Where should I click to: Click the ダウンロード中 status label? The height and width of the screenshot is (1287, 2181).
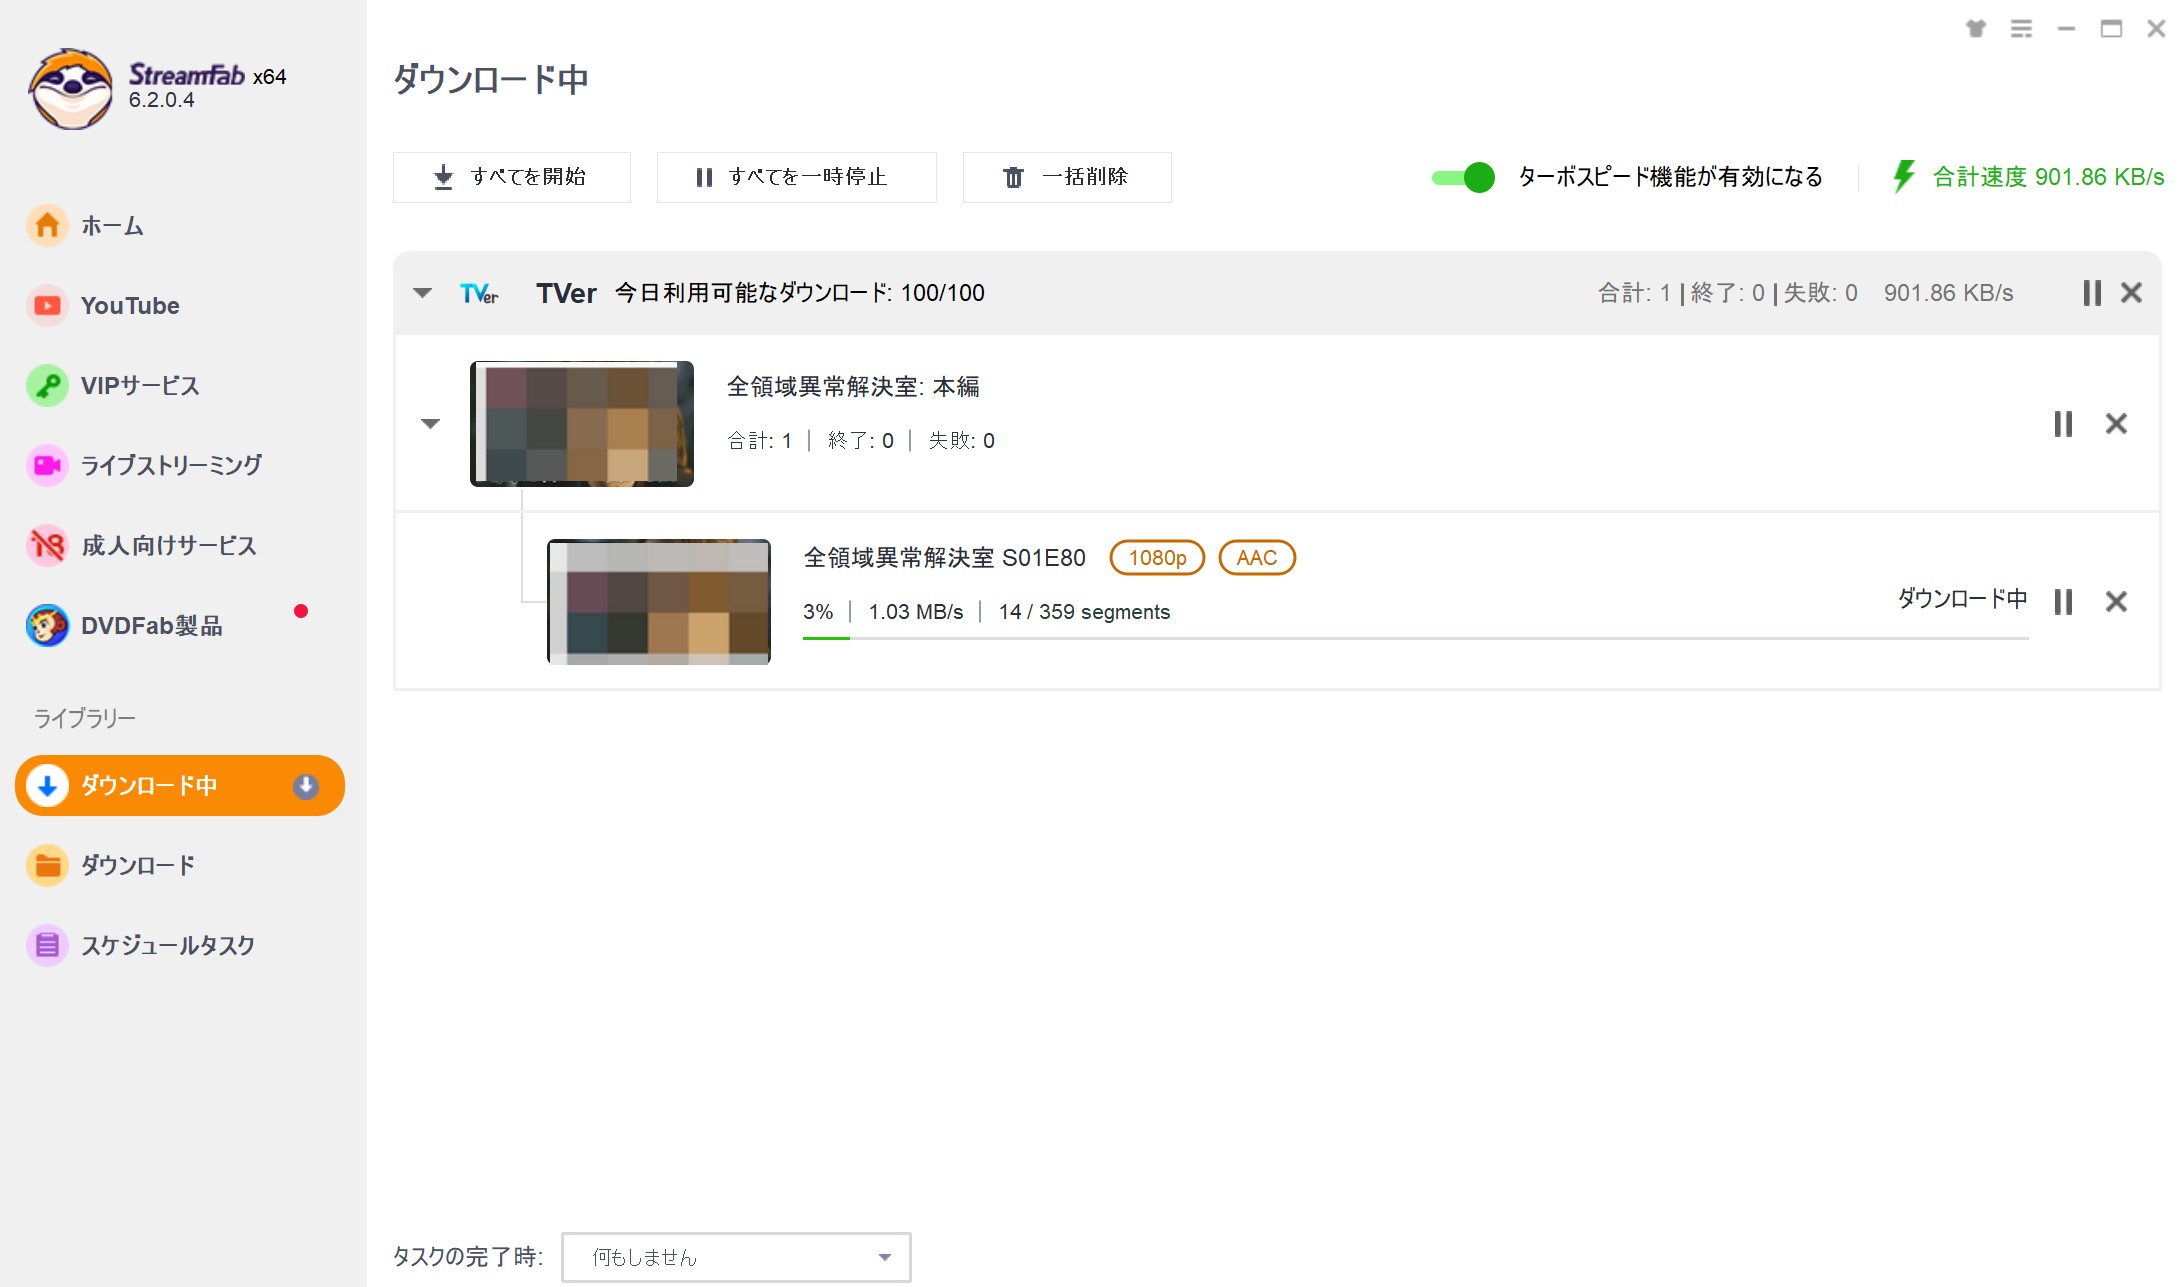pos(1962,598)
